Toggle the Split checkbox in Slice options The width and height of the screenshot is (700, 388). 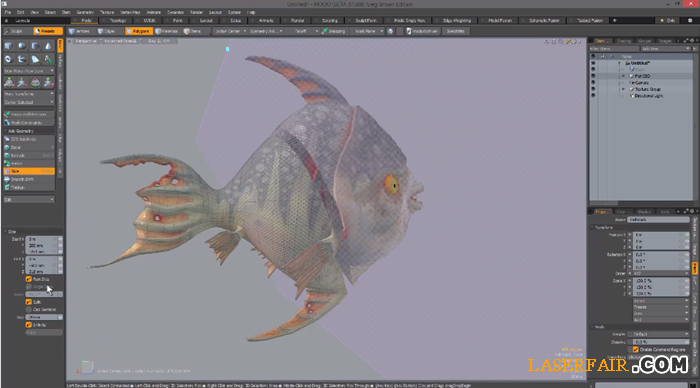tap(29, 302)
